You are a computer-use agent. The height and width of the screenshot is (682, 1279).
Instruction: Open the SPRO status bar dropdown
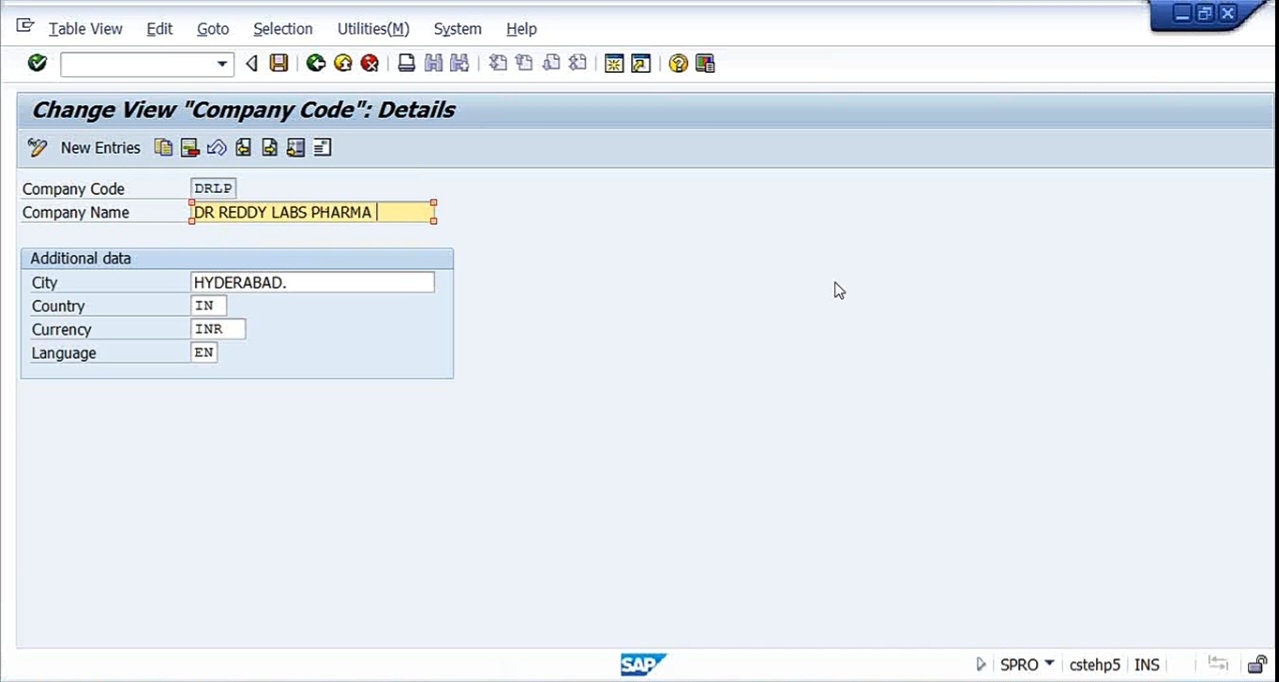[x=1048, y=663]
